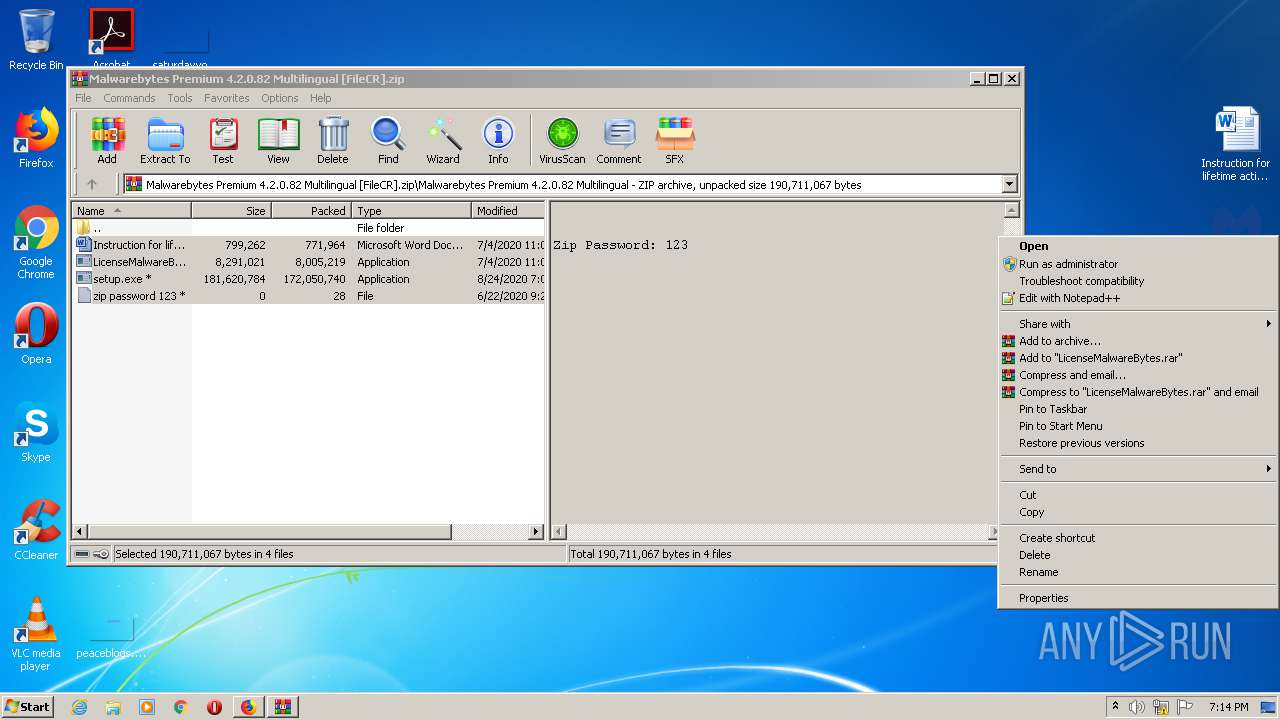Run VirusScan on the archive
1280x720 pixels.
tap(562, 140)
